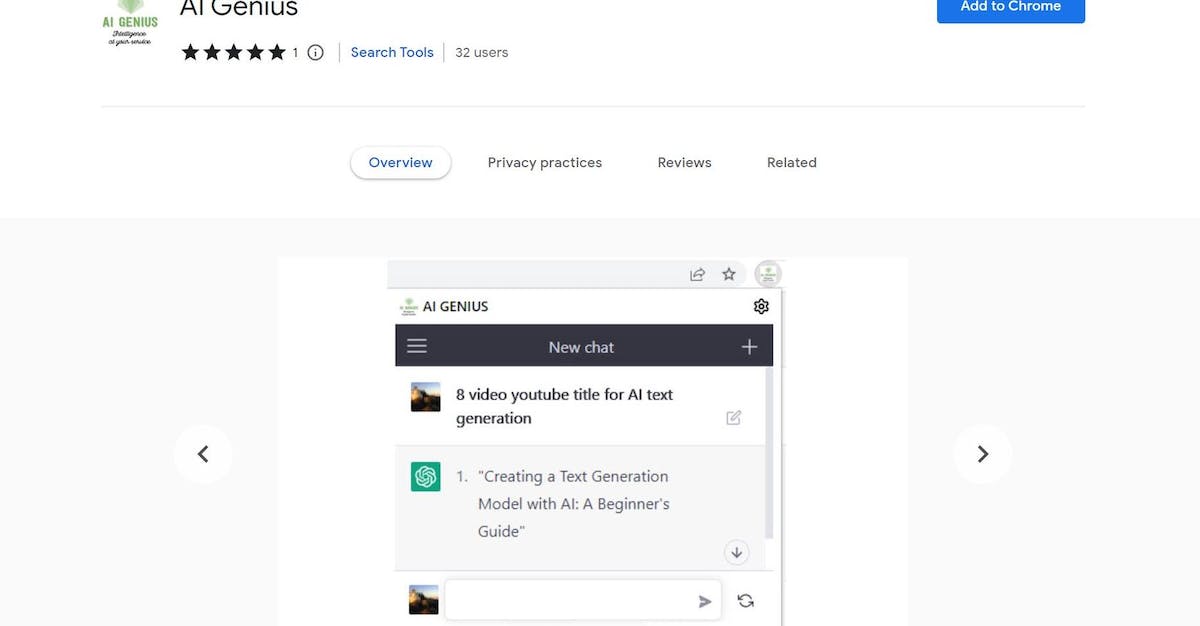
Task: Send message with paper plane icon
Action: click(705, 601)
